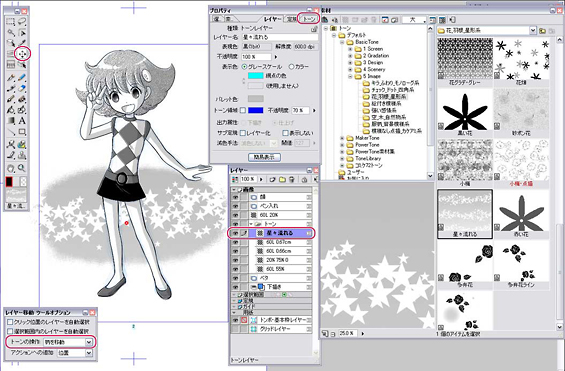Screen dimensions: 565x371
Task: Open the トーンの操作 dropdown
Action: (89, 342)
